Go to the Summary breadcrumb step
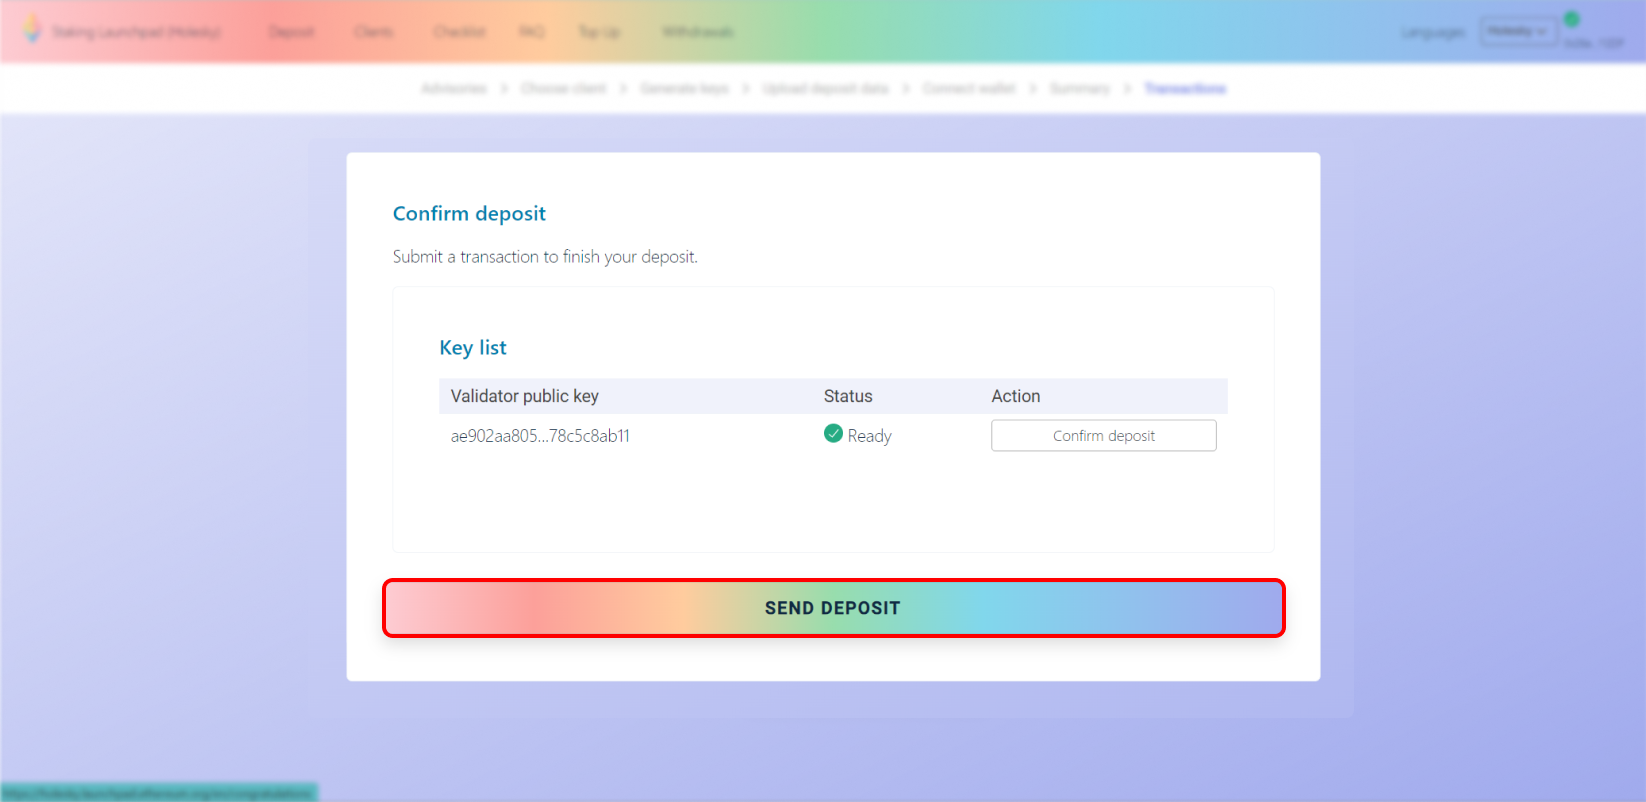 point(1080,88)
